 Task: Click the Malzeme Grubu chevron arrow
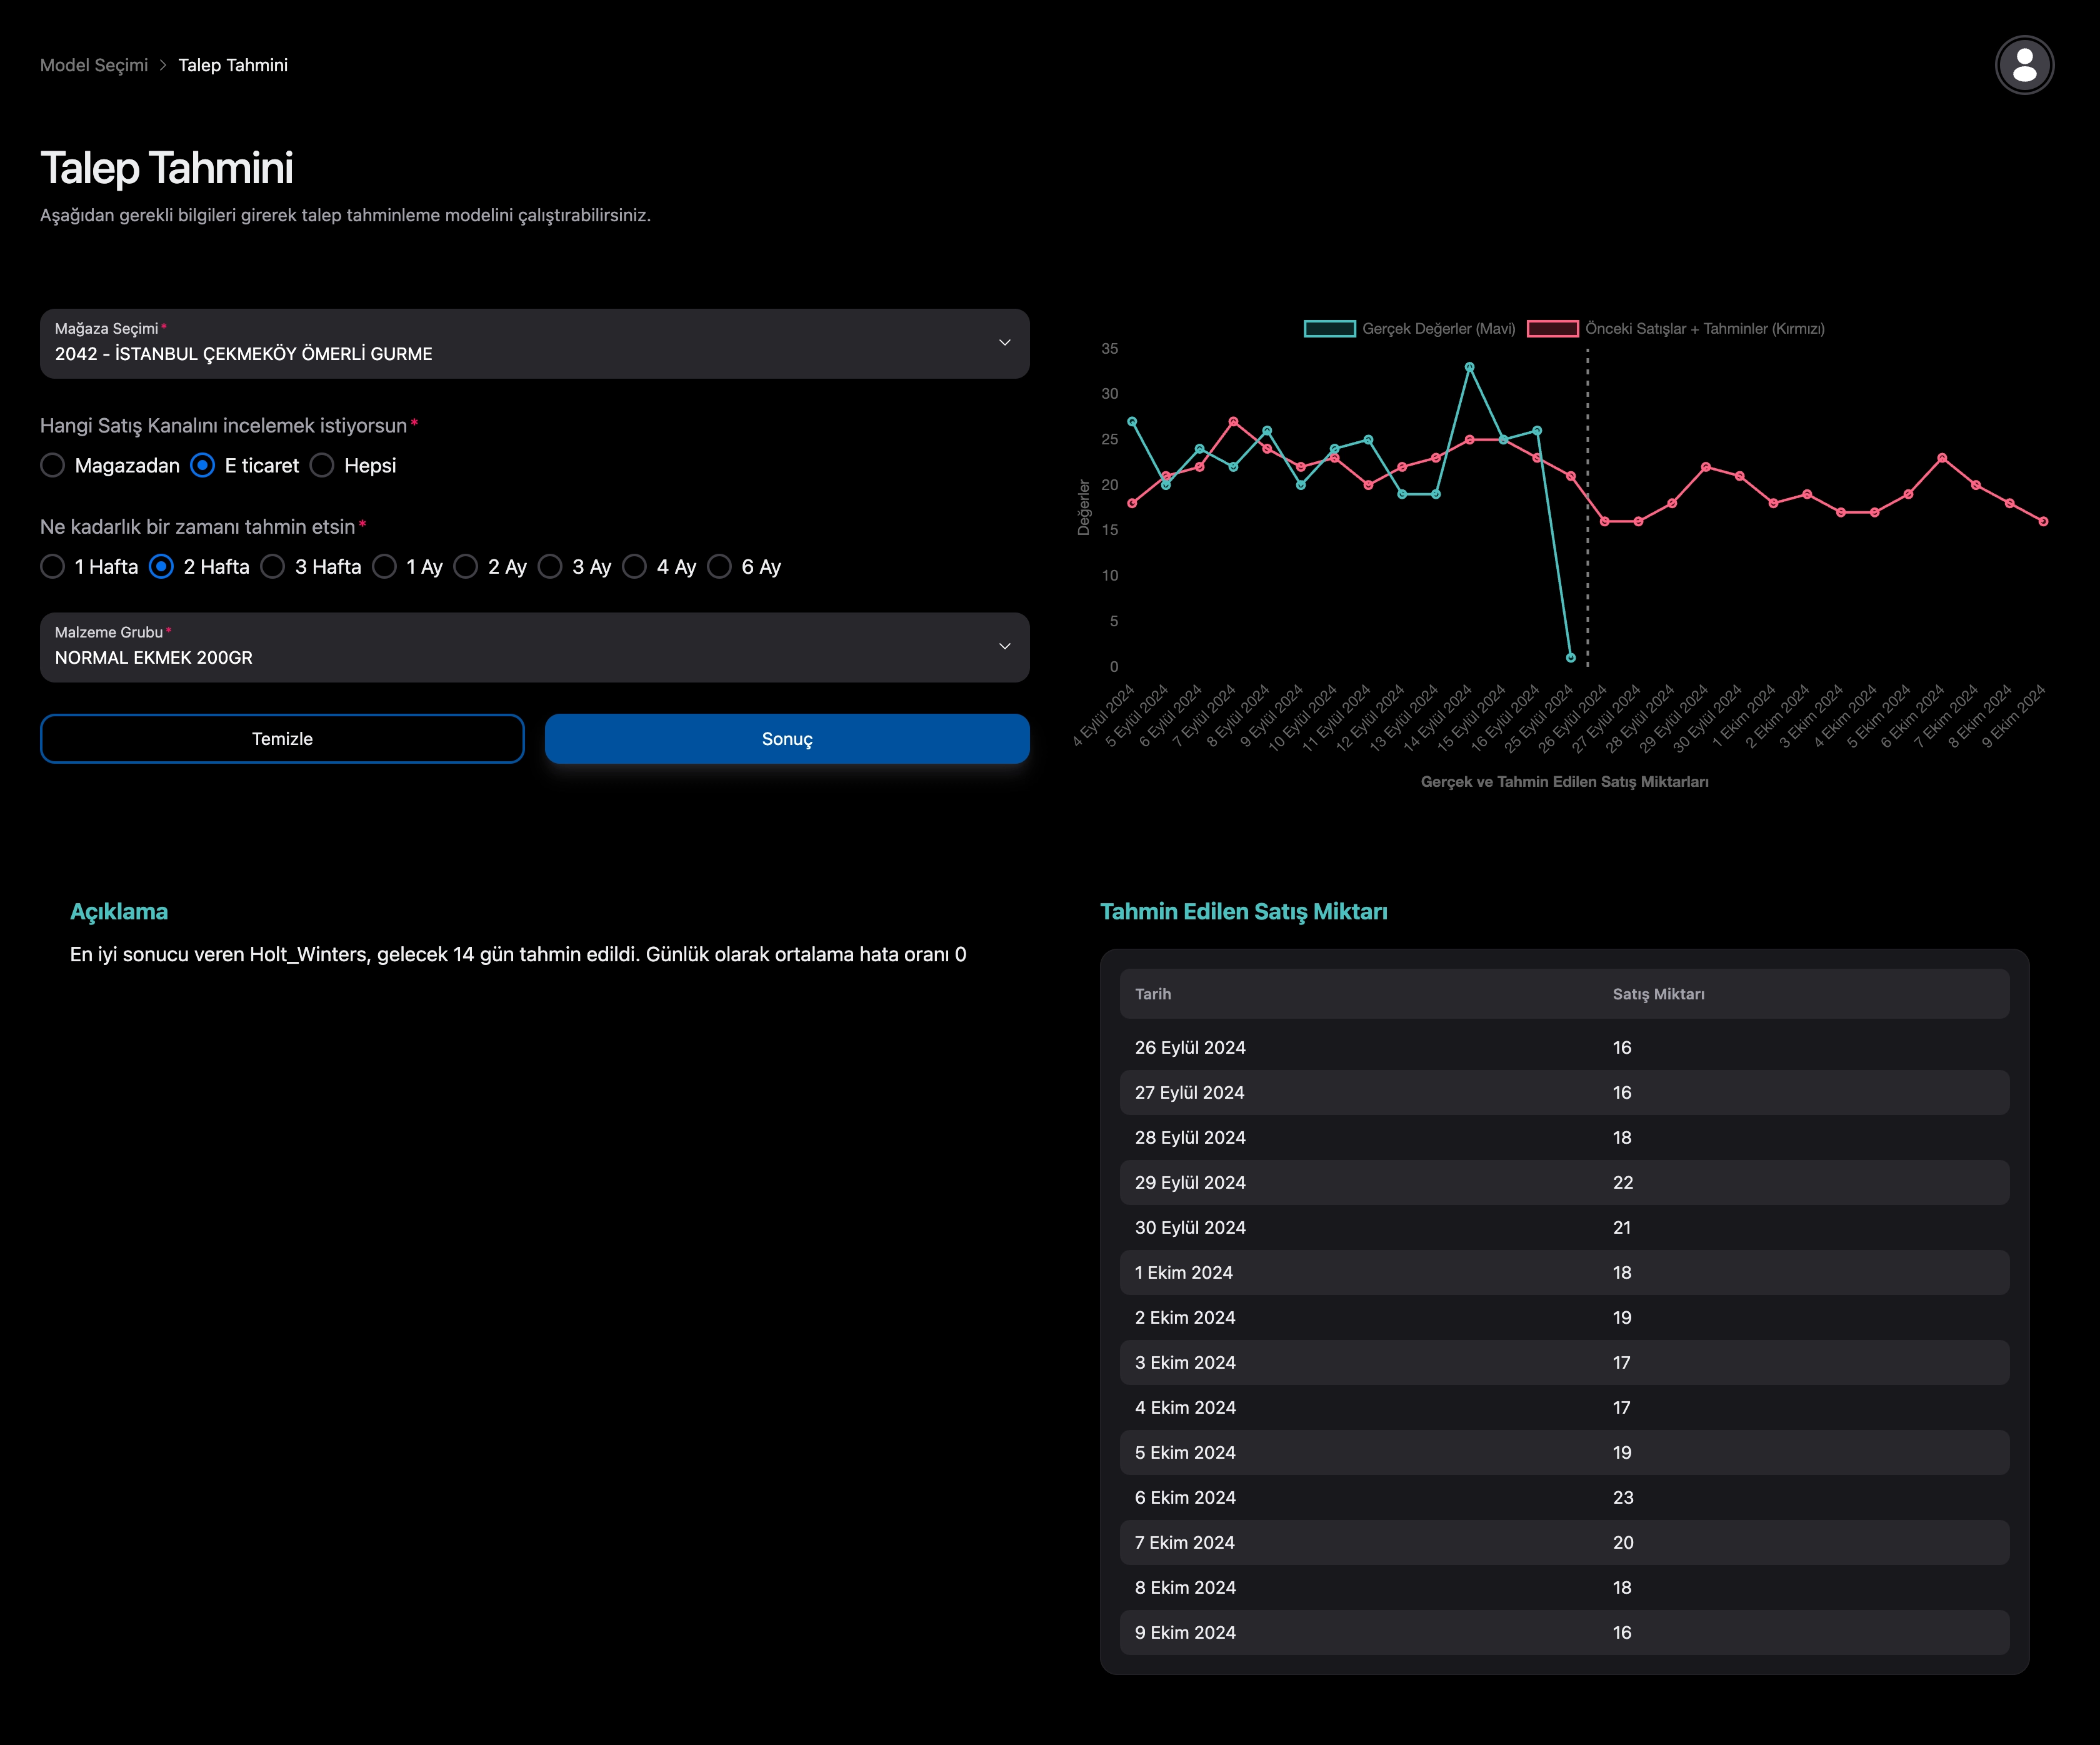(x=1004, y=647)
